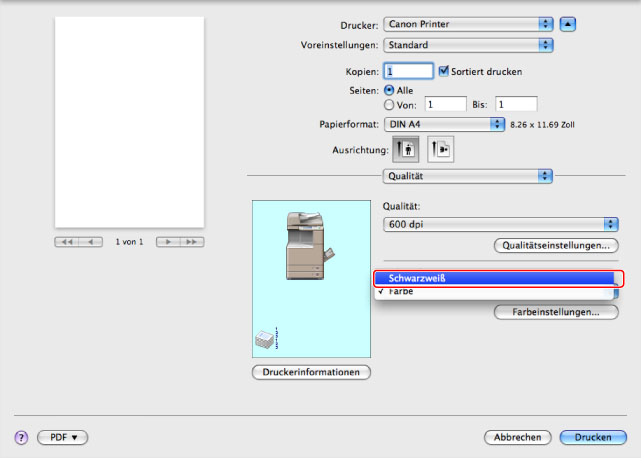Open the Drucker dropdown
The image size is (641, 458).
pos(468,23)
